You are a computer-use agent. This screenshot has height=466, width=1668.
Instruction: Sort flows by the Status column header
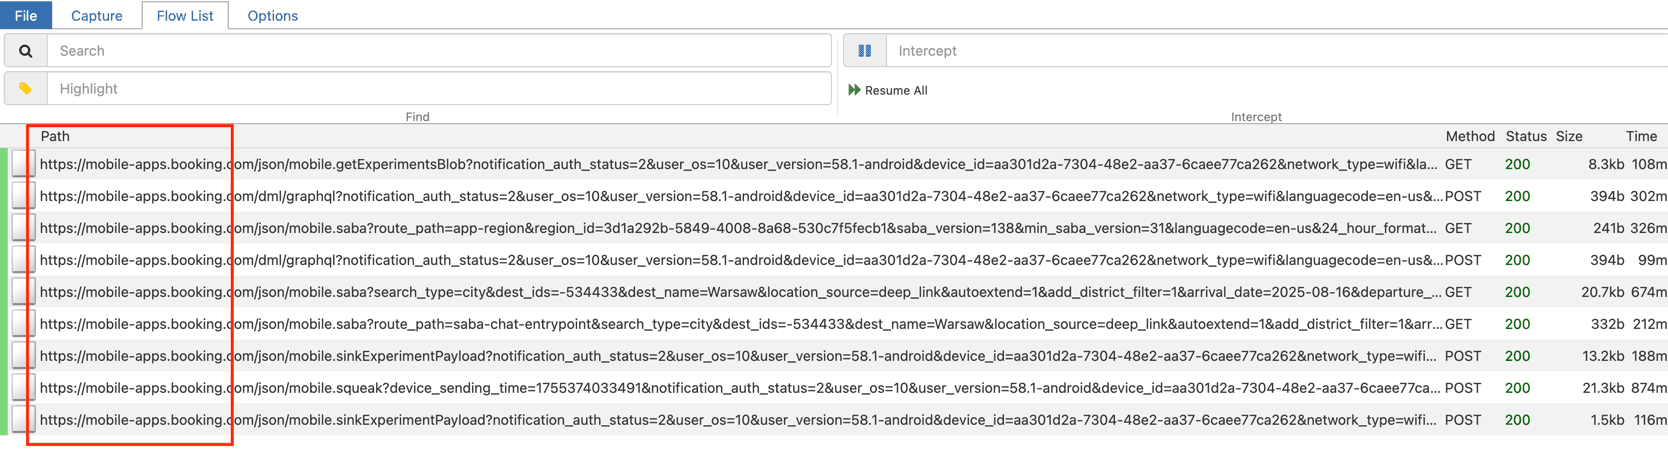(x=1526, y=136)
